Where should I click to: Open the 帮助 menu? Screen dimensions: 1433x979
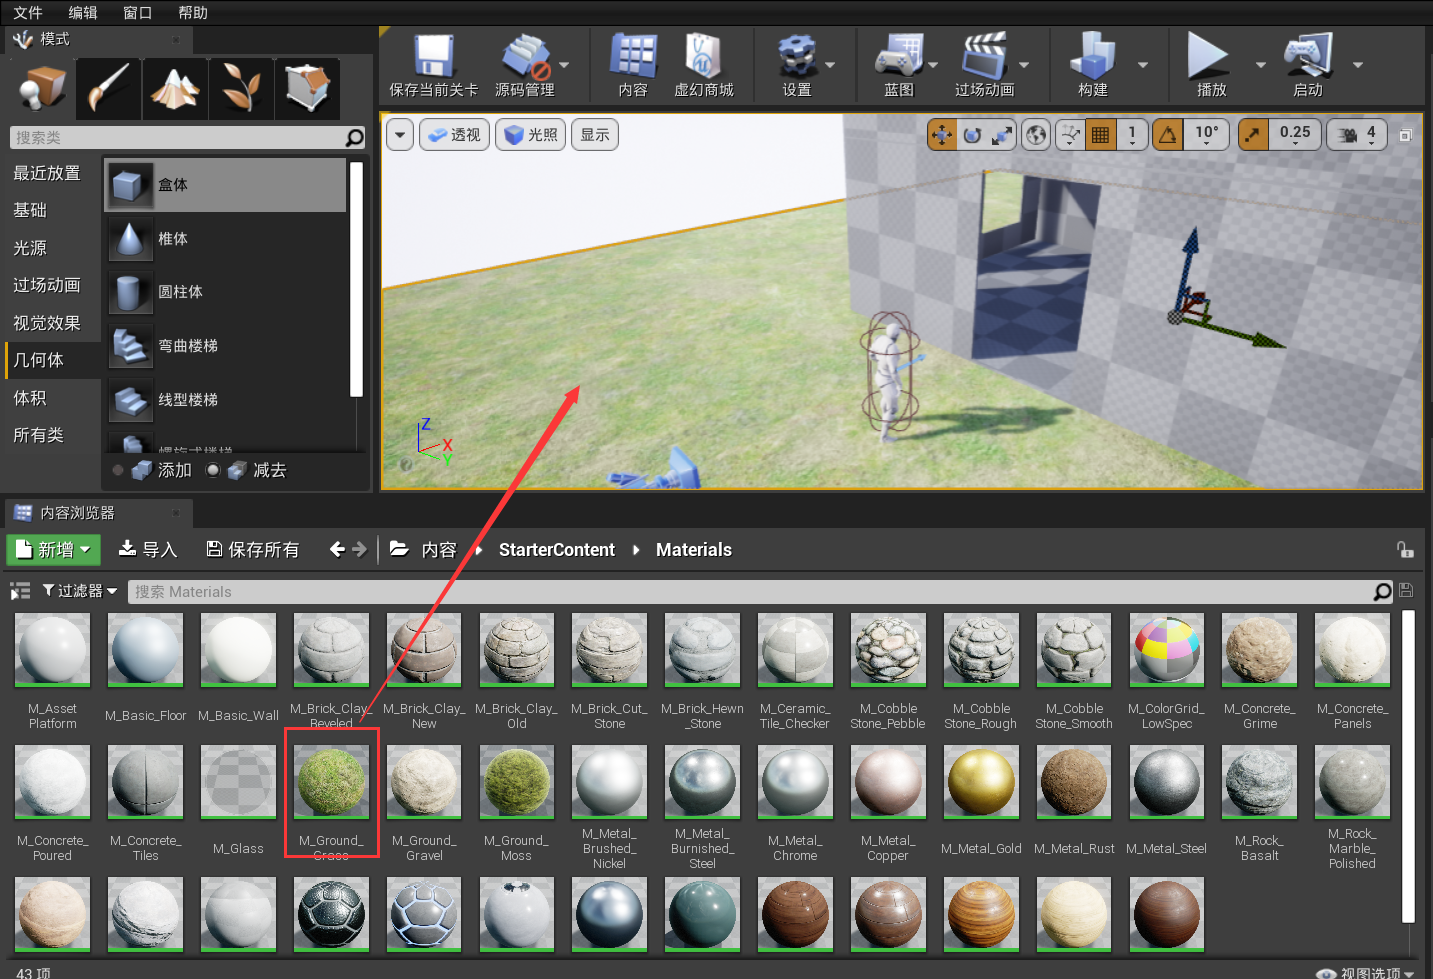click(x=193, y=12)
